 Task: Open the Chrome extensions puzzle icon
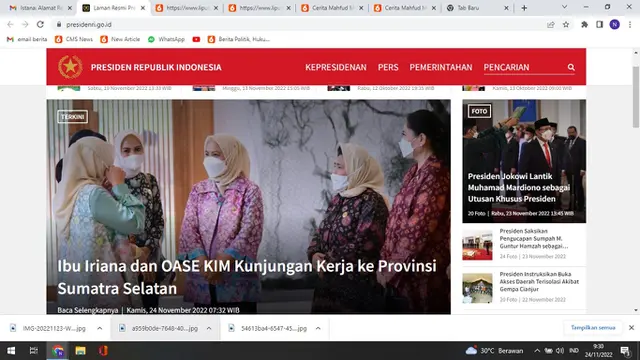(584, 24)
